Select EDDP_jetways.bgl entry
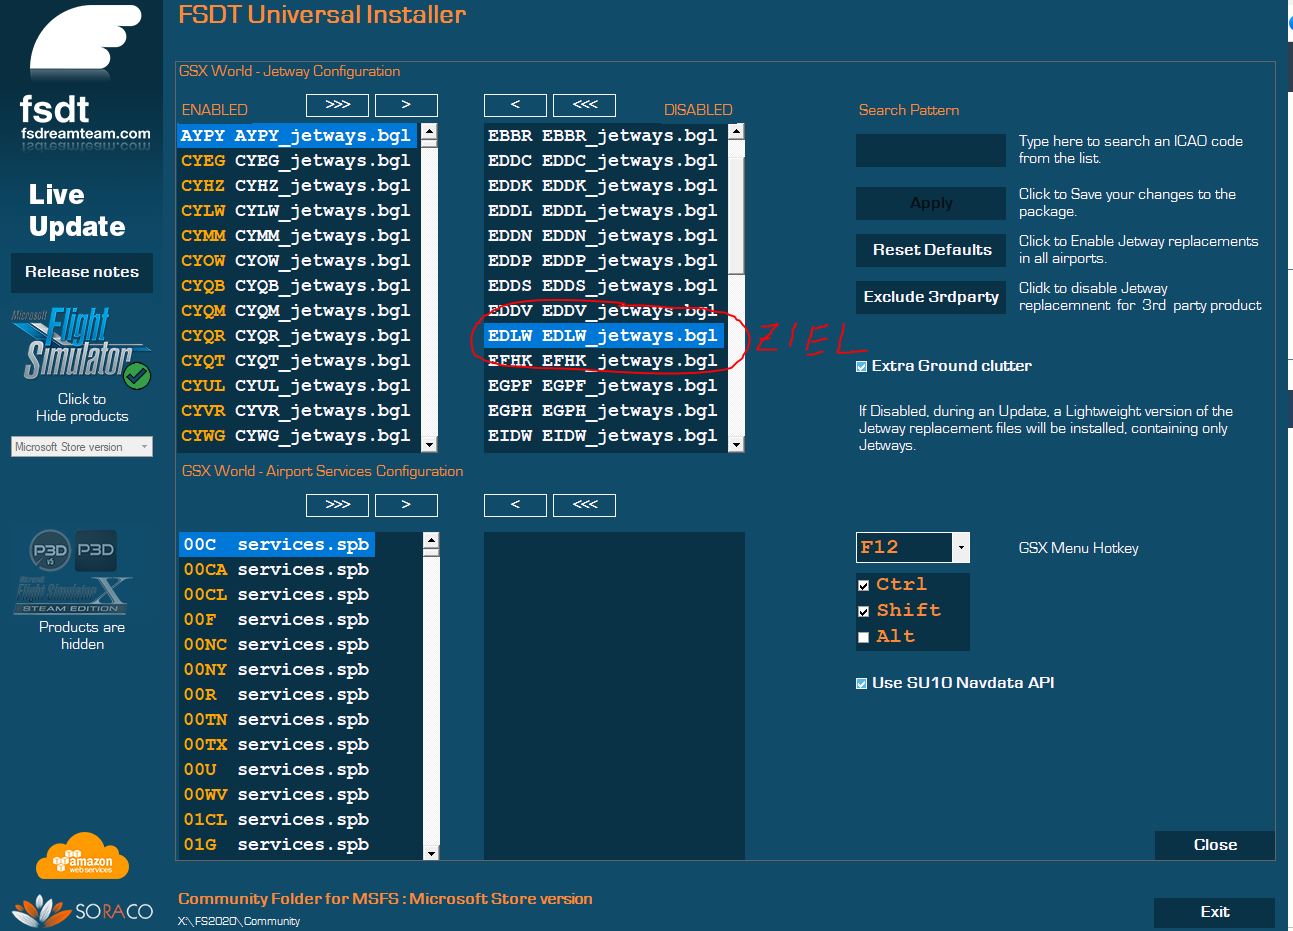Viewport: 1293px width, 931px height. [604, 260]
